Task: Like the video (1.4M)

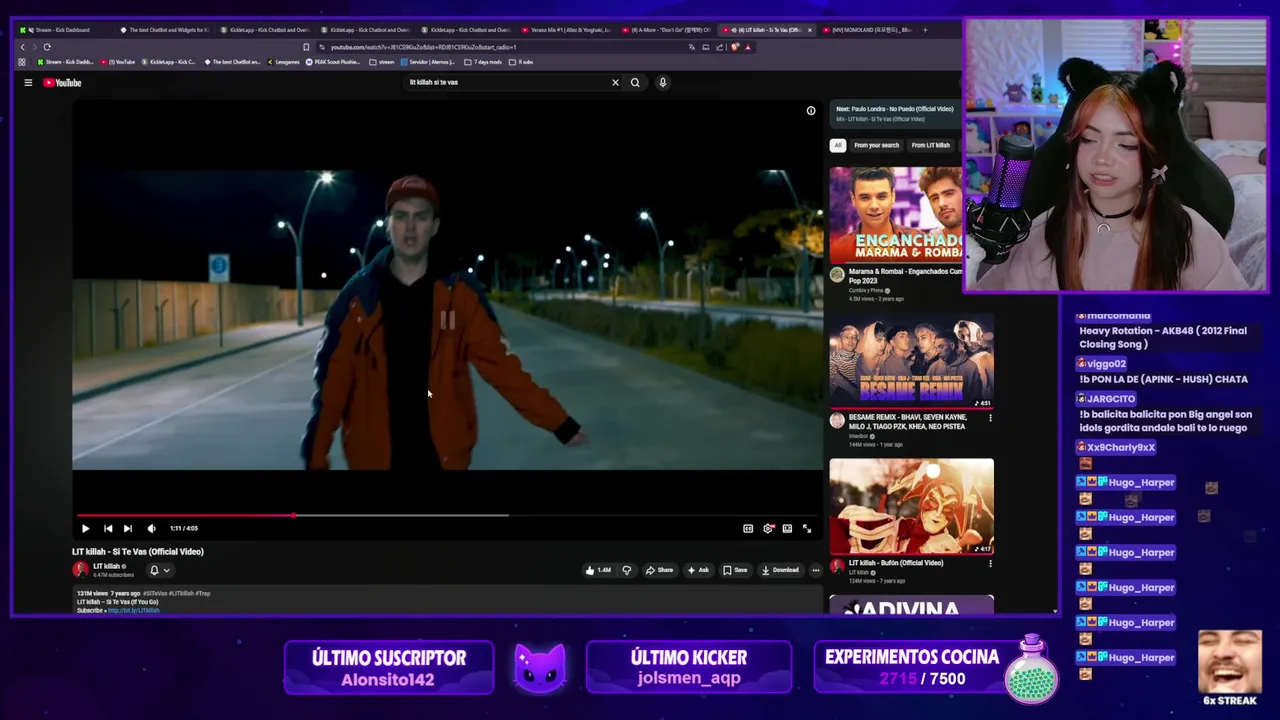Action: coord(598,570)
